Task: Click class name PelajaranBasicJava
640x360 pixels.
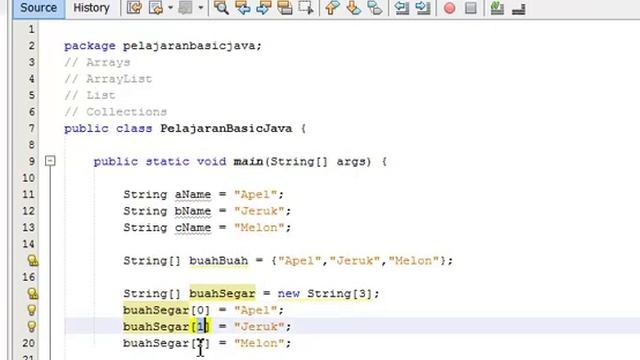Action: point(226,128)
